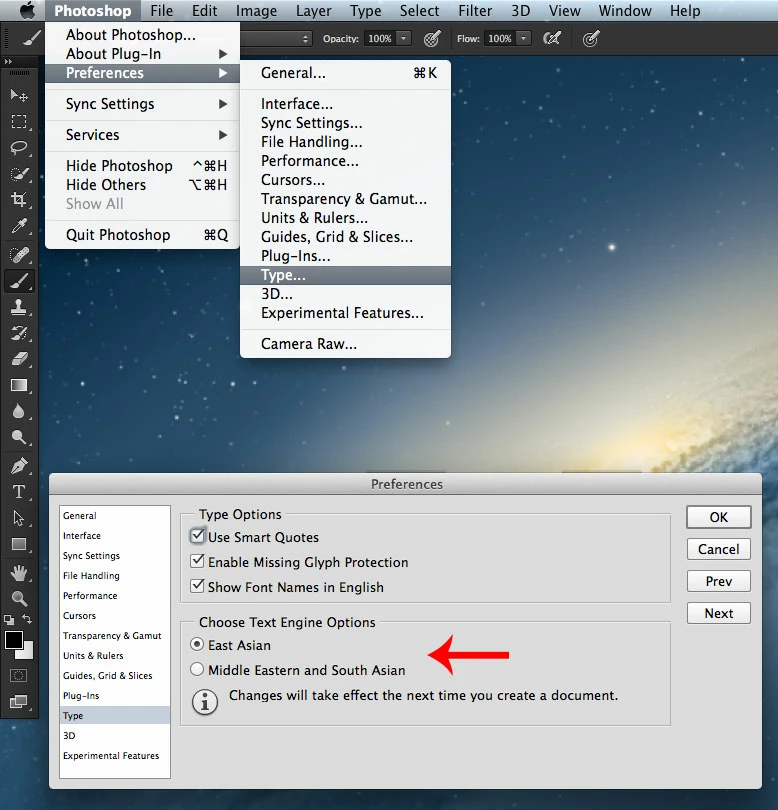Select the History Brush tool
Image resolution: width=778 pixels, height=810 pixels.
tap(19, 333)
